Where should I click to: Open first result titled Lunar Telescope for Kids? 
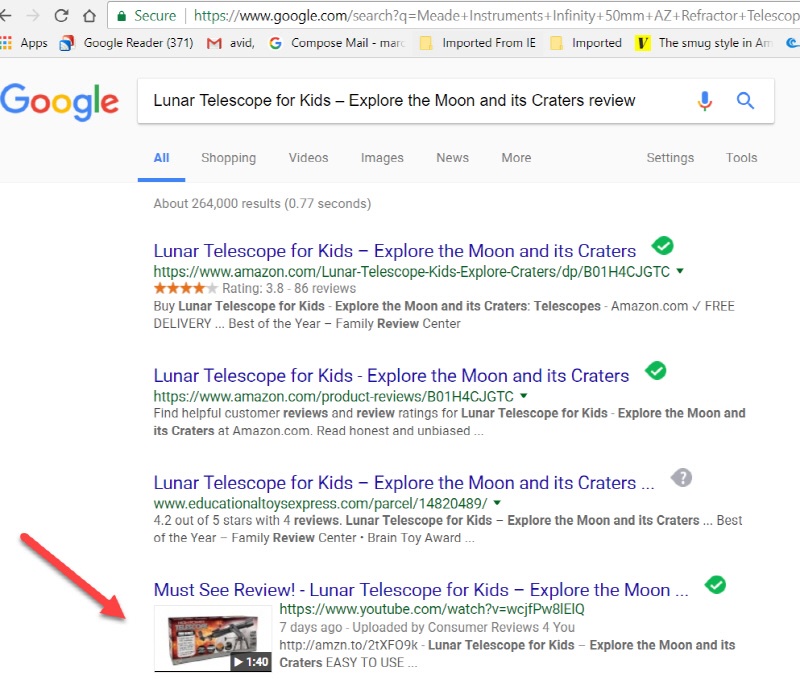(395, 251)
